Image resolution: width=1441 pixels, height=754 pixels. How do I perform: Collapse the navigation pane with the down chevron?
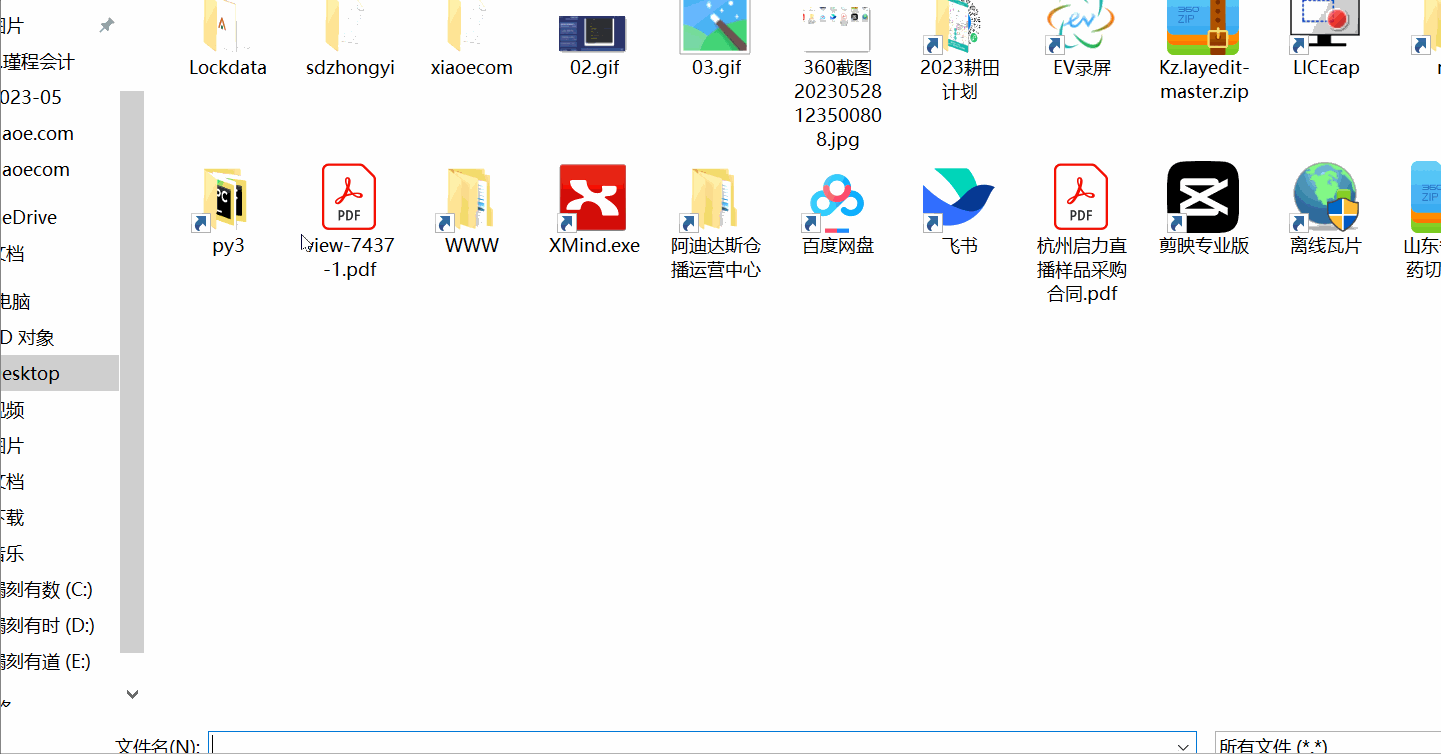tap(131, 694)
